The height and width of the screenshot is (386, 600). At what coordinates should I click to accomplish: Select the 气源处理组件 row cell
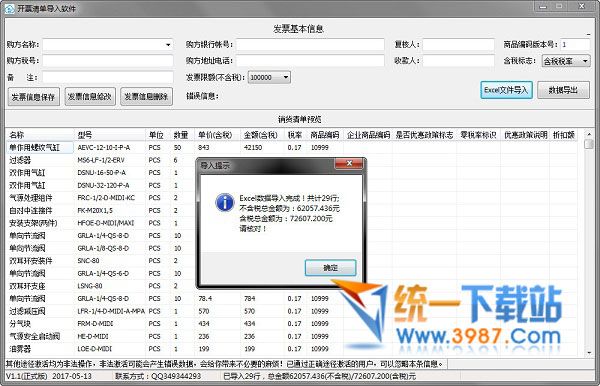pyautogui.click(x=40, y=198)
